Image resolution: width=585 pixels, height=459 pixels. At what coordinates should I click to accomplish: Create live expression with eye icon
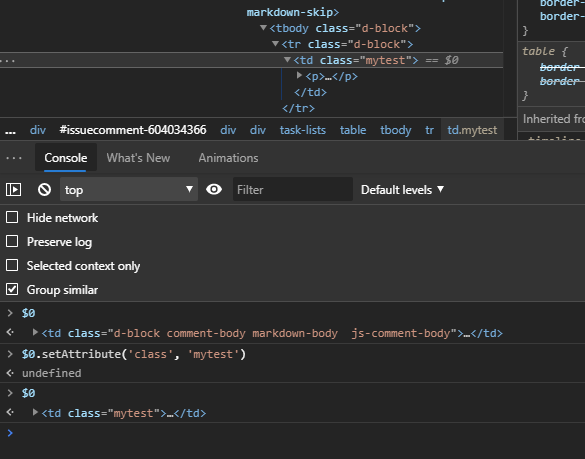click(214, 189)
